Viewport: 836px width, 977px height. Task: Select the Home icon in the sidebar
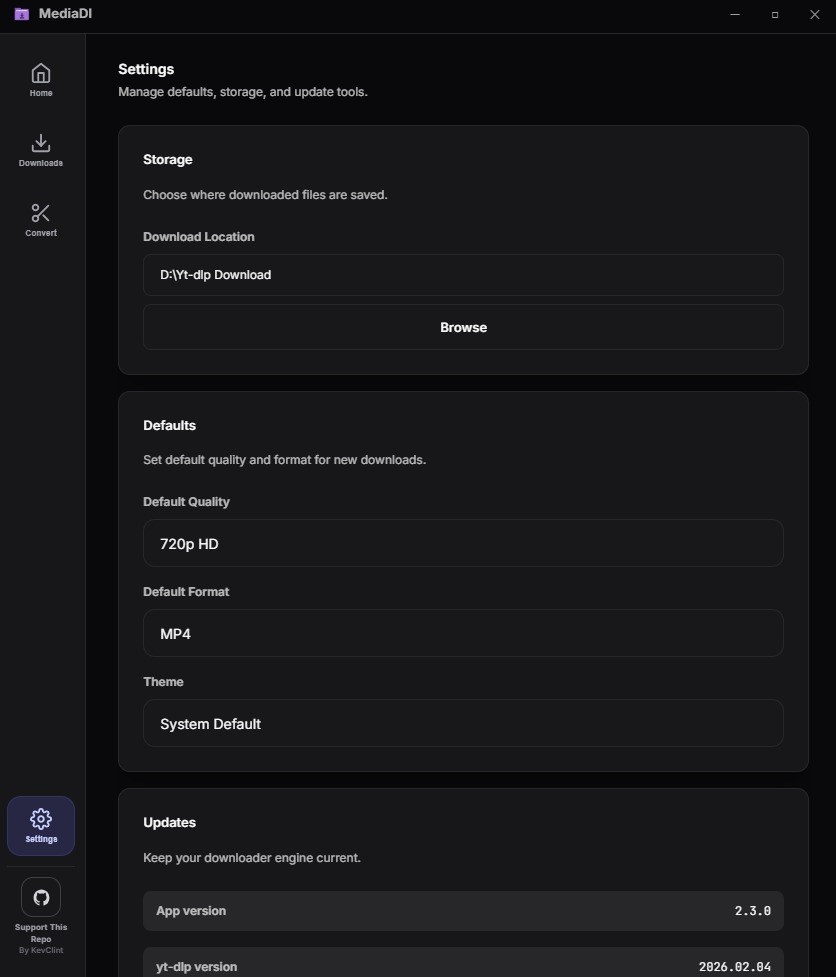(x=40, y=73)
